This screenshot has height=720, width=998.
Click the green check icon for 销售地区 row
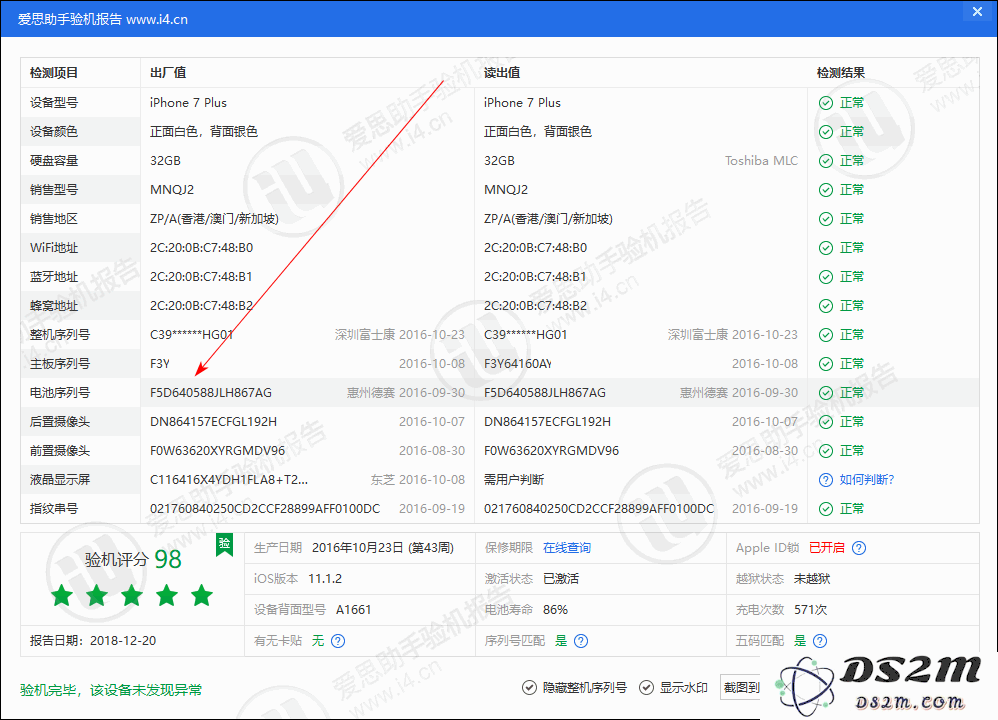tap(826, 219)
